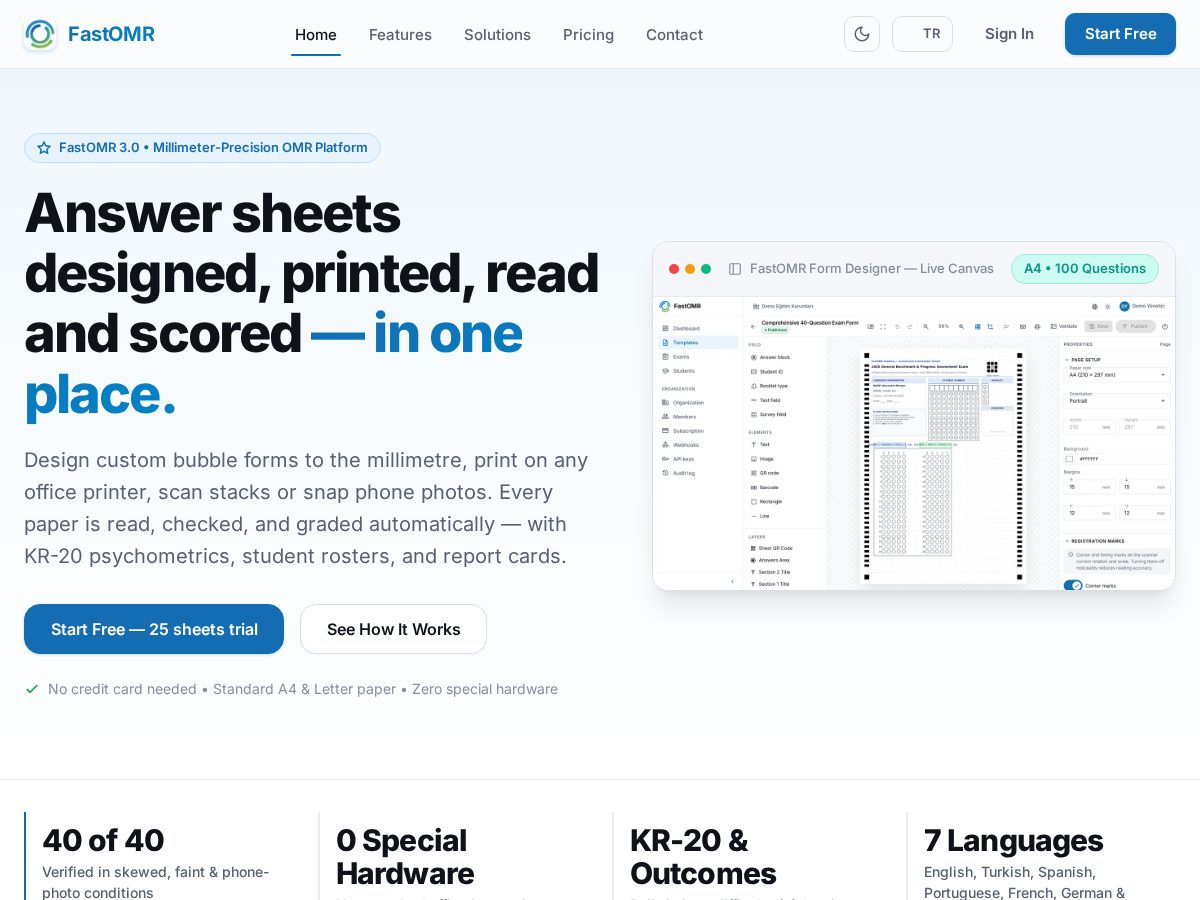
Task: Collapse the preview sidebar with chevron
Action: tap(732, 581)
